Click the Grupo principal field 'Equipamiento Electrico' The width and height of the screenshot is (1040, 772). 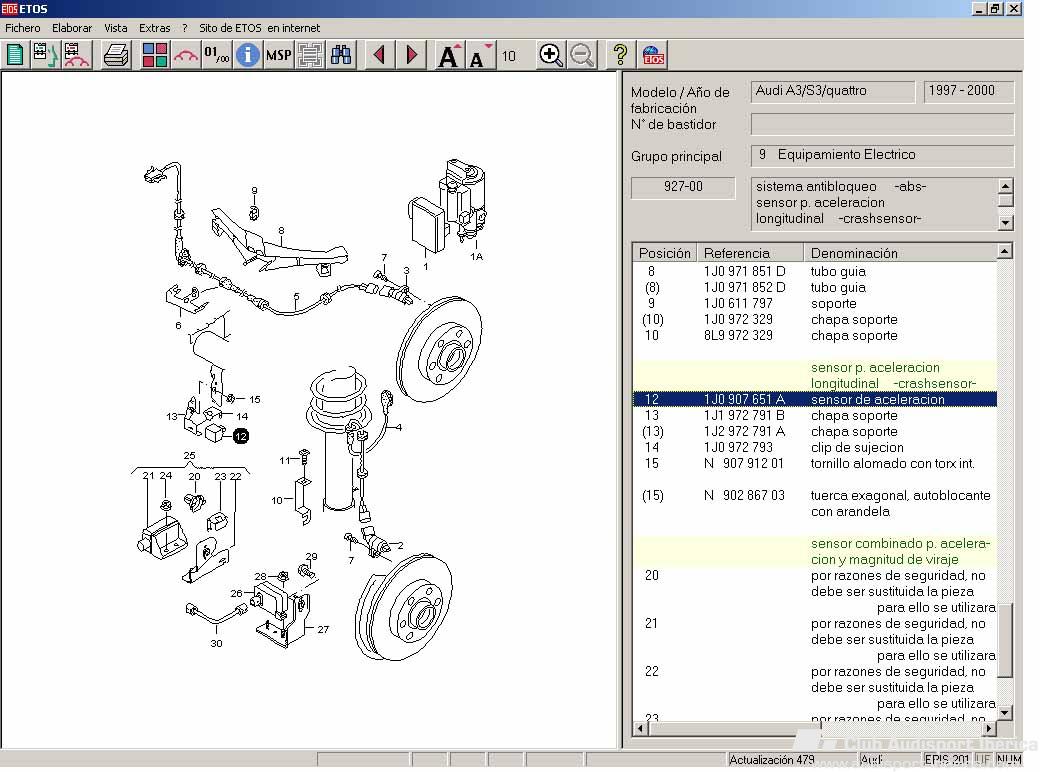(x=882, y=155)
